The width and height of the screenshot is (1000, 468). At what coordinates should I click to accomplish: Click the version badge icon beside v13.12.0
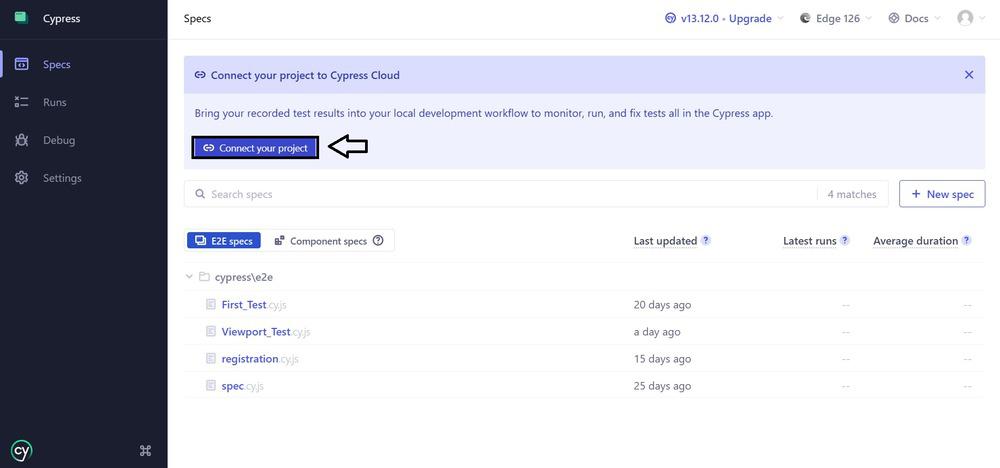tap(670, 18)
